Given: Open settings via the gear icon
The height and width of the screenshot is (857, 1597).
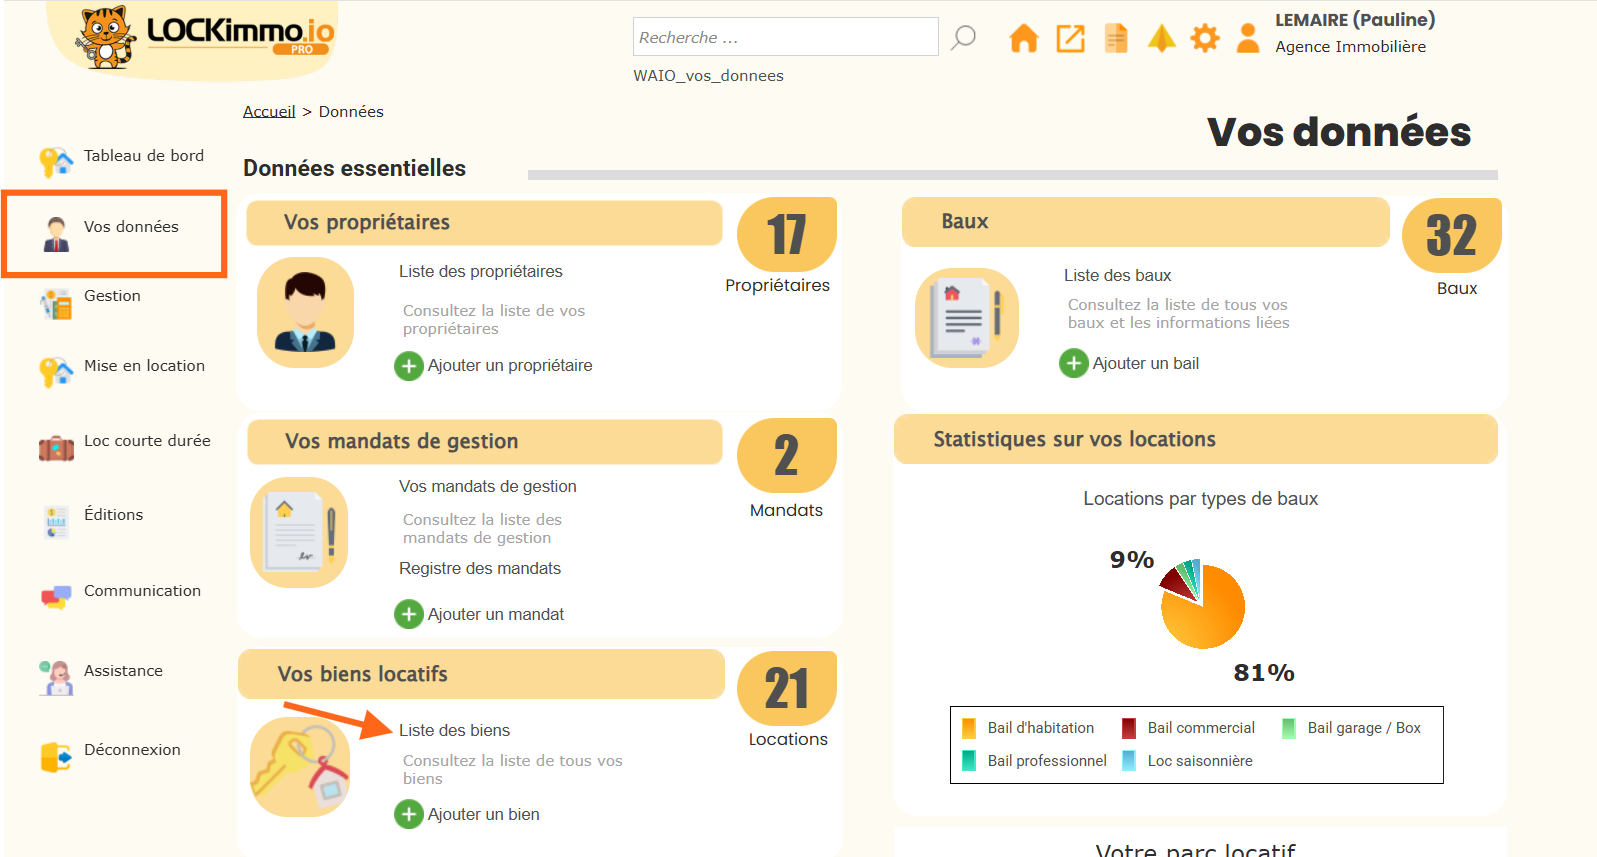Looking at the screenshot, I should coord(1205,39).
